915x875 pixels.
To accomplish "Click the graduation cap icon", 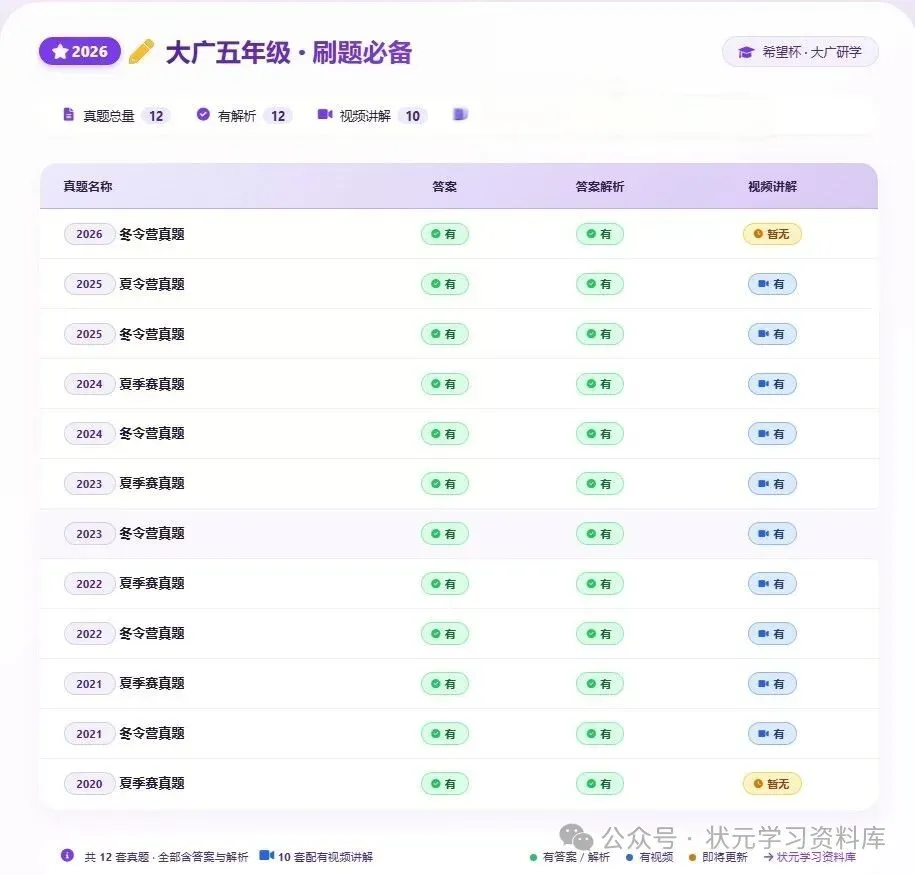I will pos(746,53).
